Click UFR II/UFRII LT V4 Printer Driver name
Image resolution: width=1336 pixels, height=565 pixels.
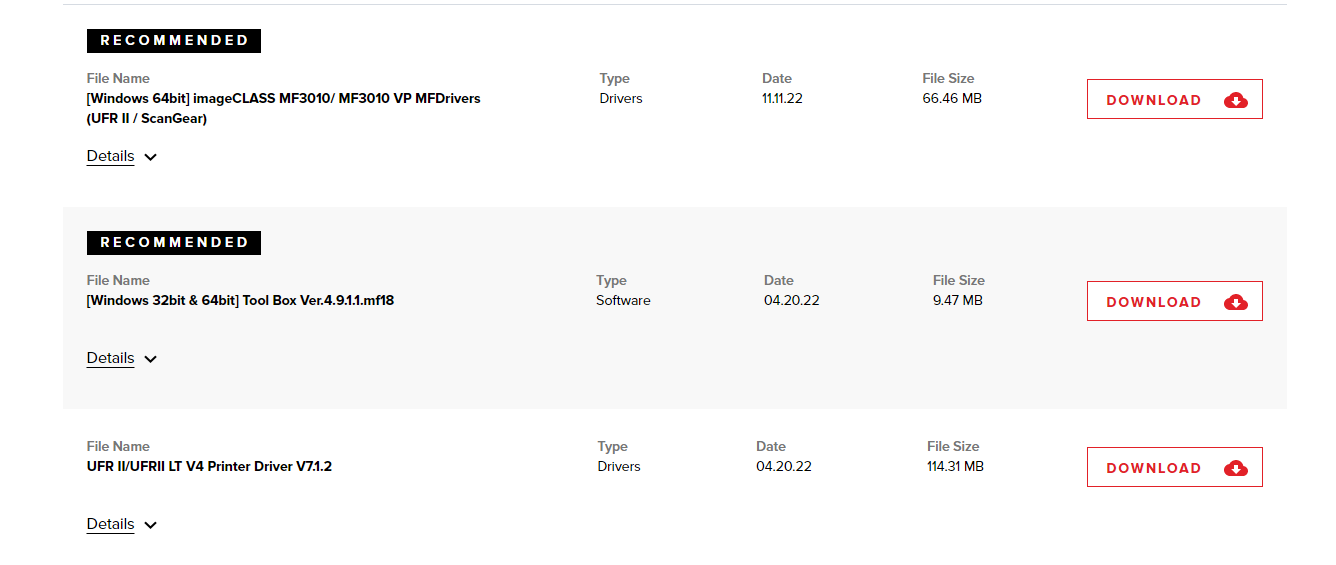(209, 466)
